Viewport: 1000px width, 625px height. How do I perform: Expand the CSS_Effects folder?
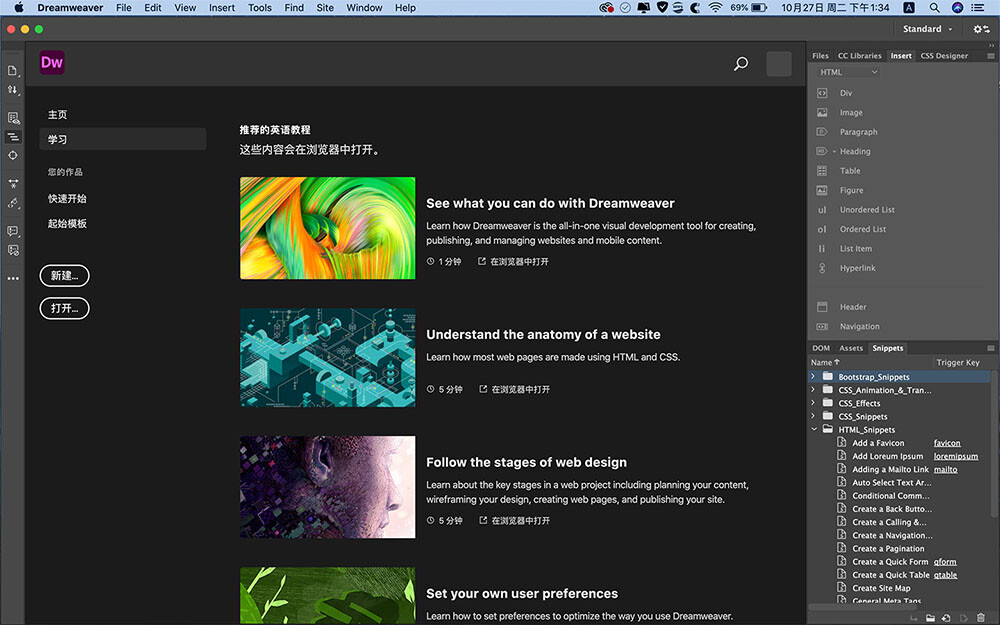click(x=813, y=403)
